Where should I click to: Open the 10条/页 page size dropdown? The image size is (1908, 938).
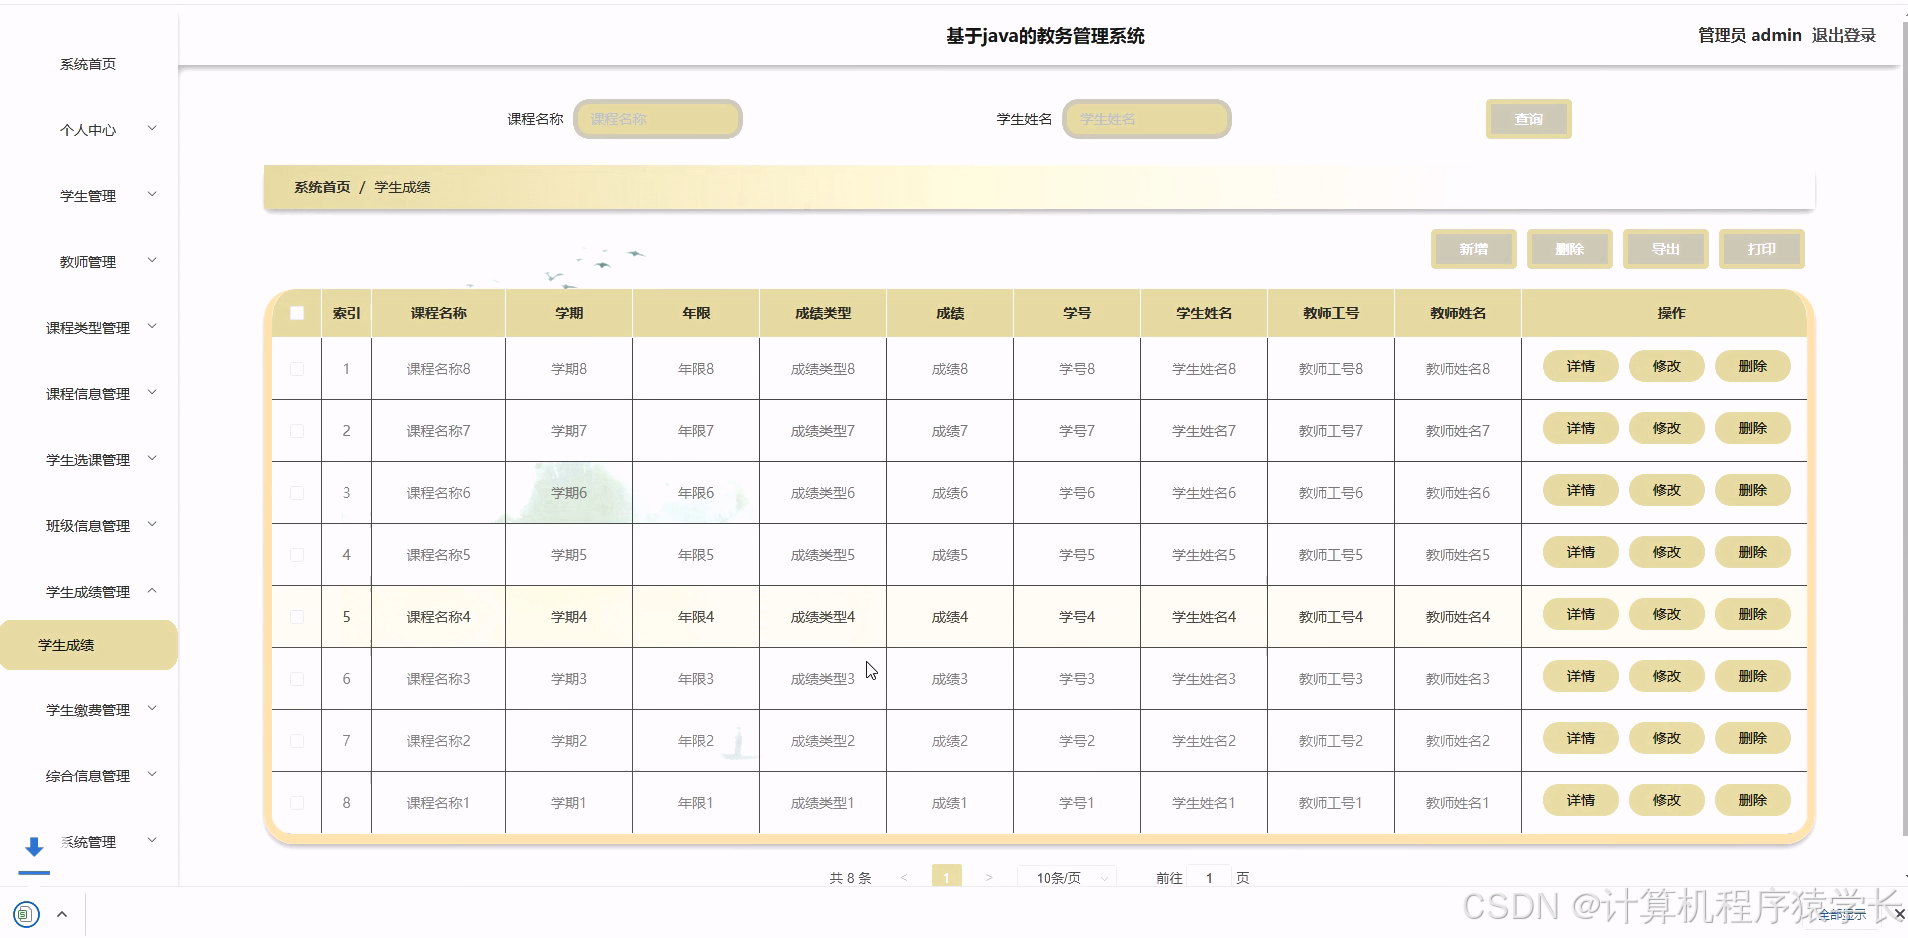[x=1066, y=877]
